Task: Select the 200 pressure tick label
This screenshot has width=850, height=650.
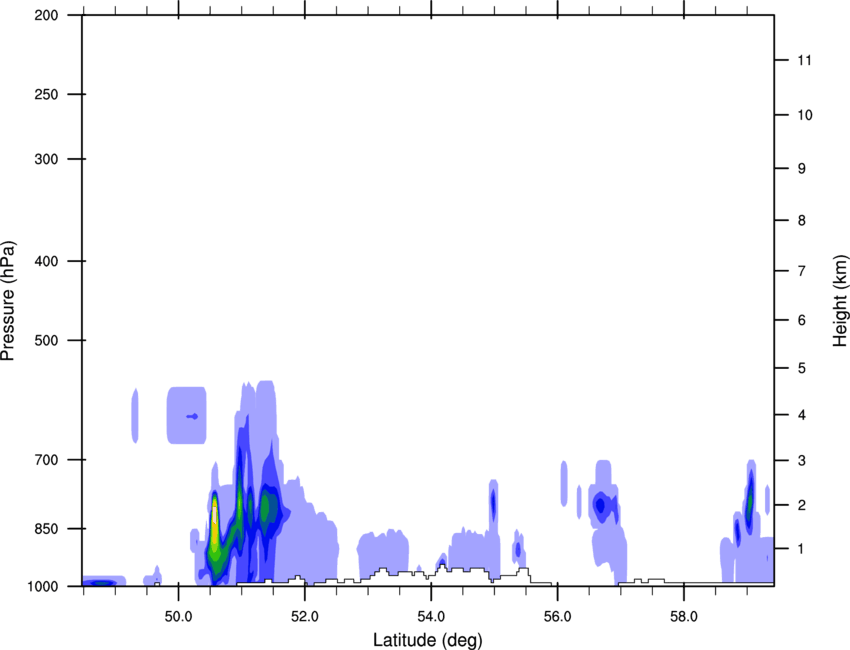Action: point(47,15)
